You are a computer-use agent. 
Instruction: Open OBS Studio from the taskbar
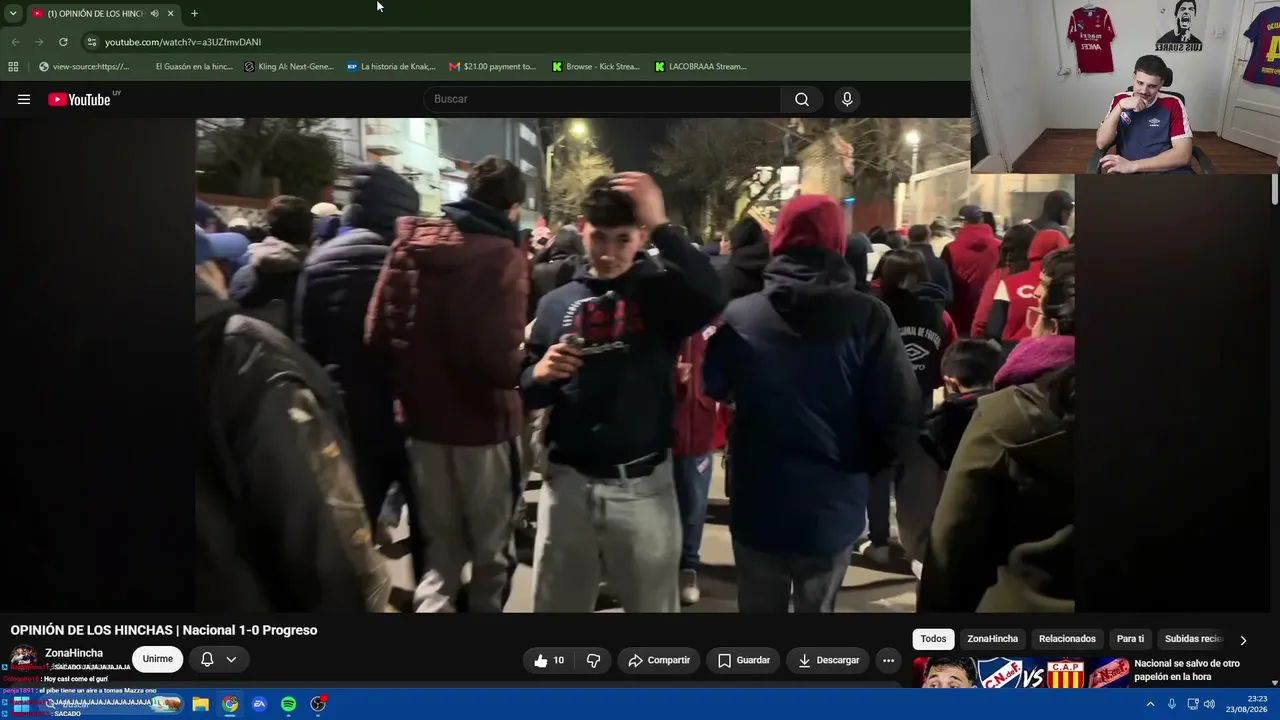[x=318, y=704]
